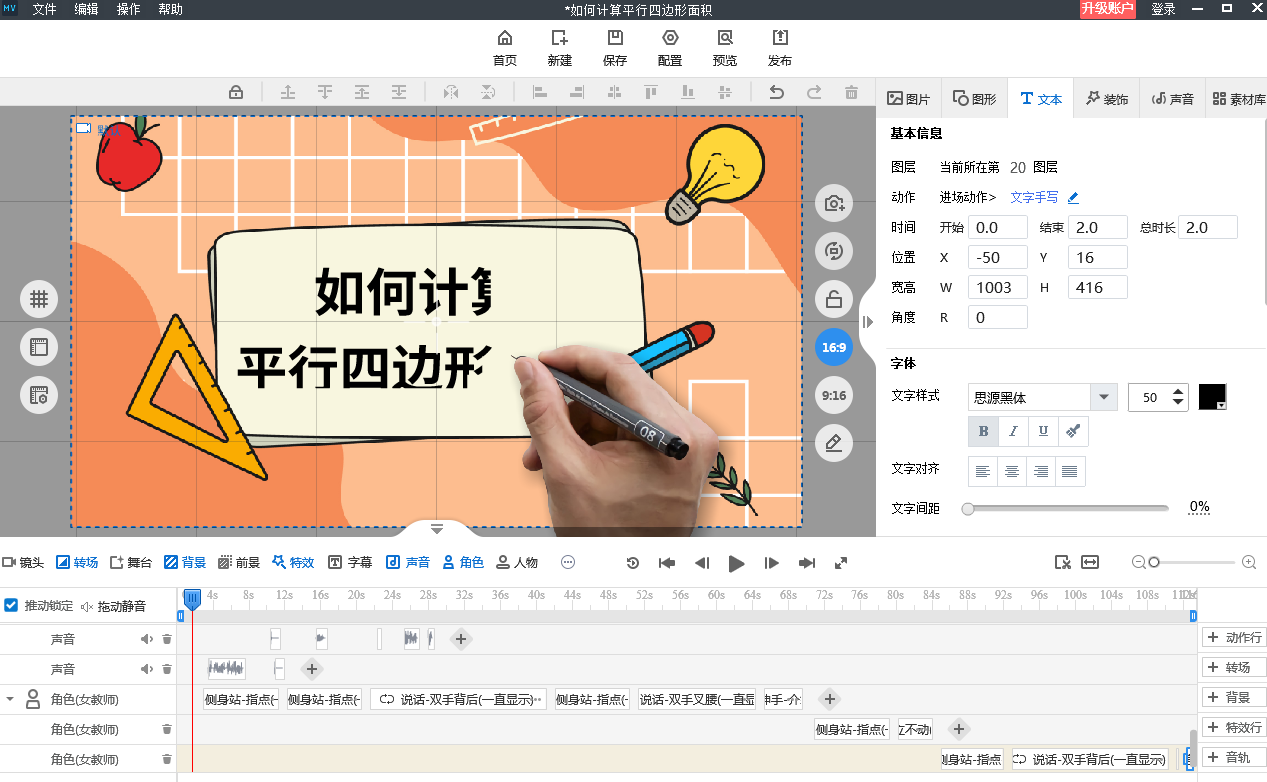
Task: Play the timeline with play button
Action: click(737, 563)
